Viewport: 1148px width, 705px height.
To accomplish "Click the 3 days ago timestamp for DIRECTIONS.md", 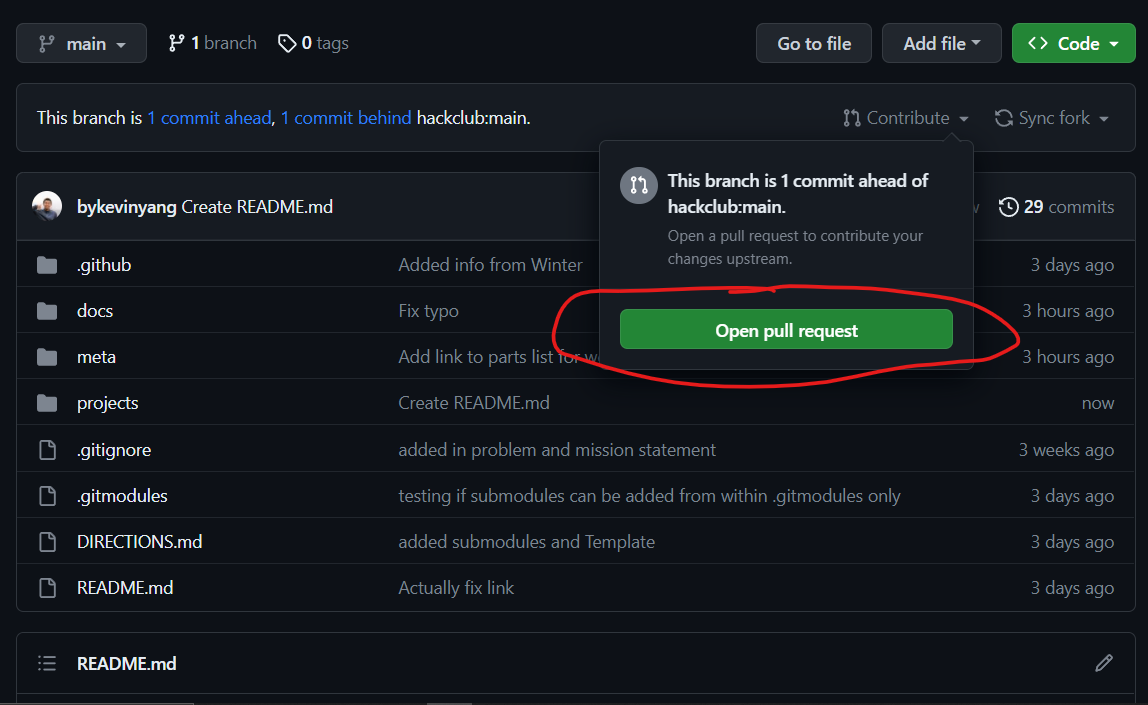I will (x=1073, y=542).
